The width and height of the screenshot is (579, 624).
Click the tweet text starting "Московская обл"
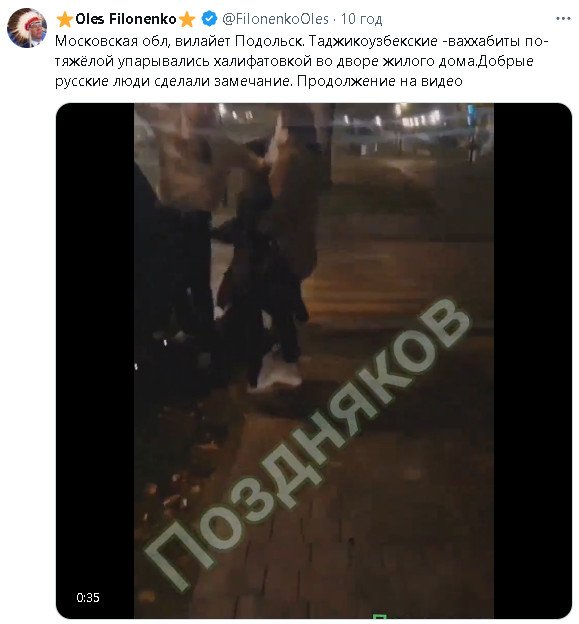[301, 61]
